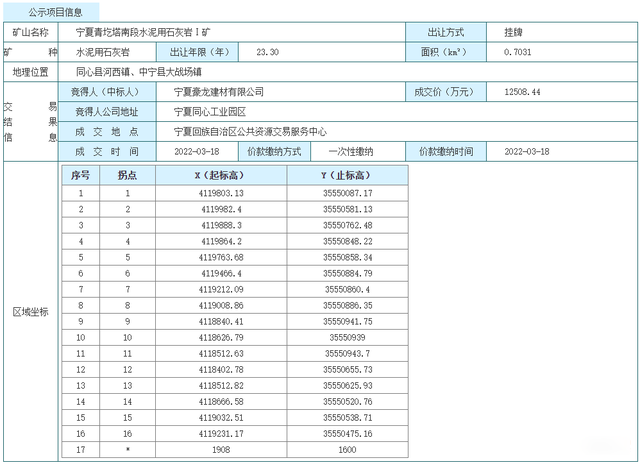Click the area value 0.7031

click(x=518, y=51)
